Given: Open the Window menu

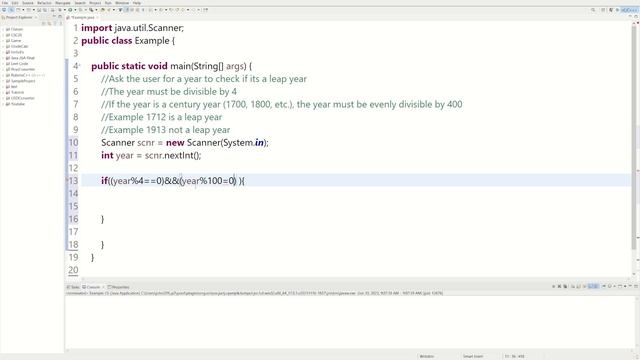Looking at the screenshot, I should [x=122, y=3].
